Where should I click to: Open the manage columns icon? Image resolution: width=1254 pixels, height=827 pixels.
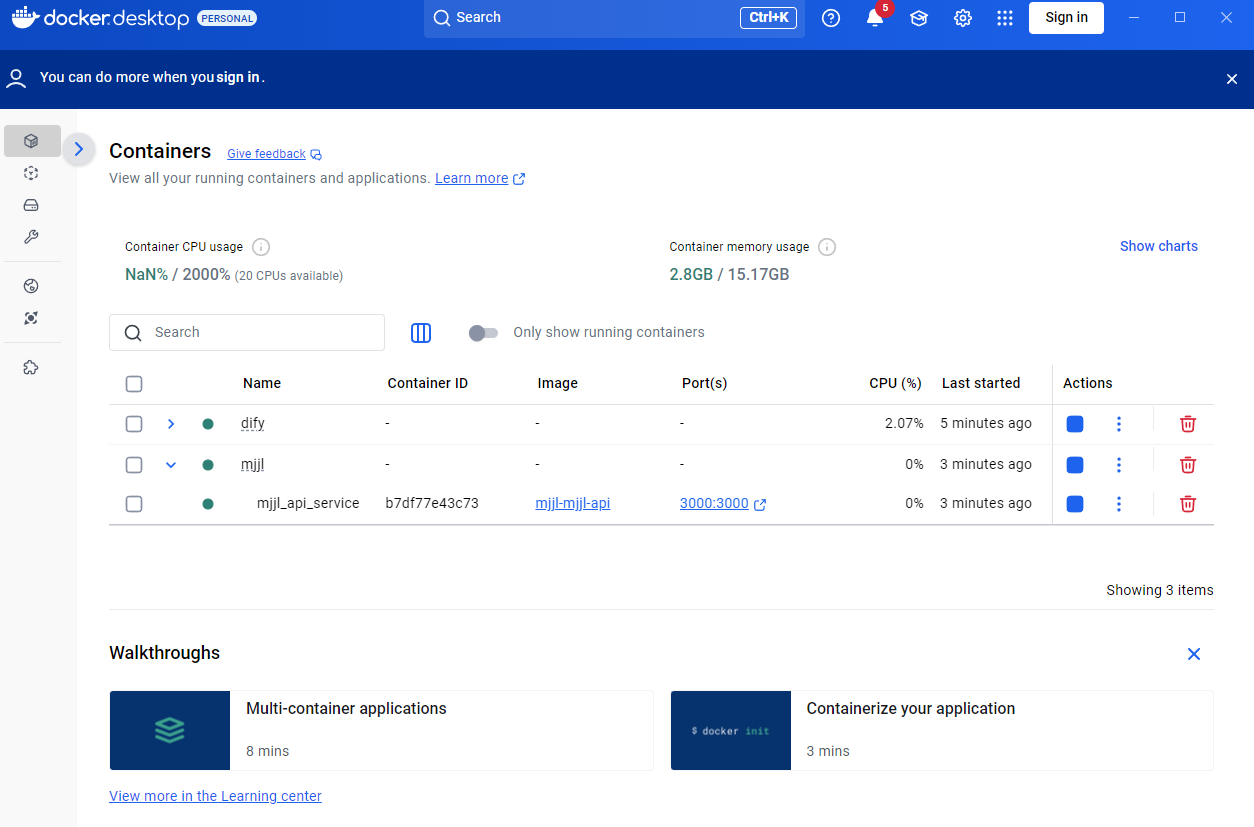tap(421, 333)
